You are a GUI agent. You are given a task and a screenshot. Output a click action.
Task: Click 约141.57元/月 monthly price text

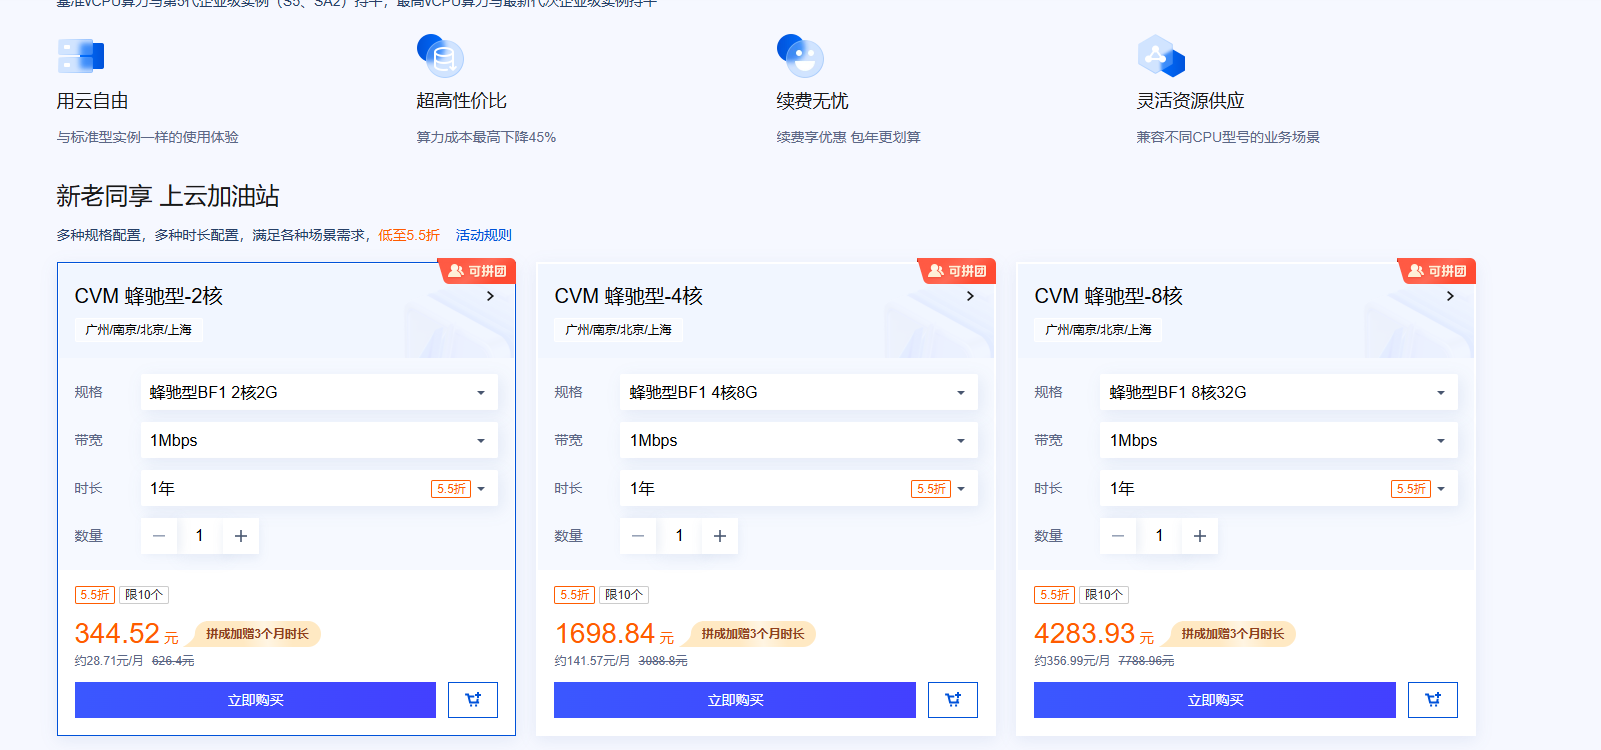(592, 661)
